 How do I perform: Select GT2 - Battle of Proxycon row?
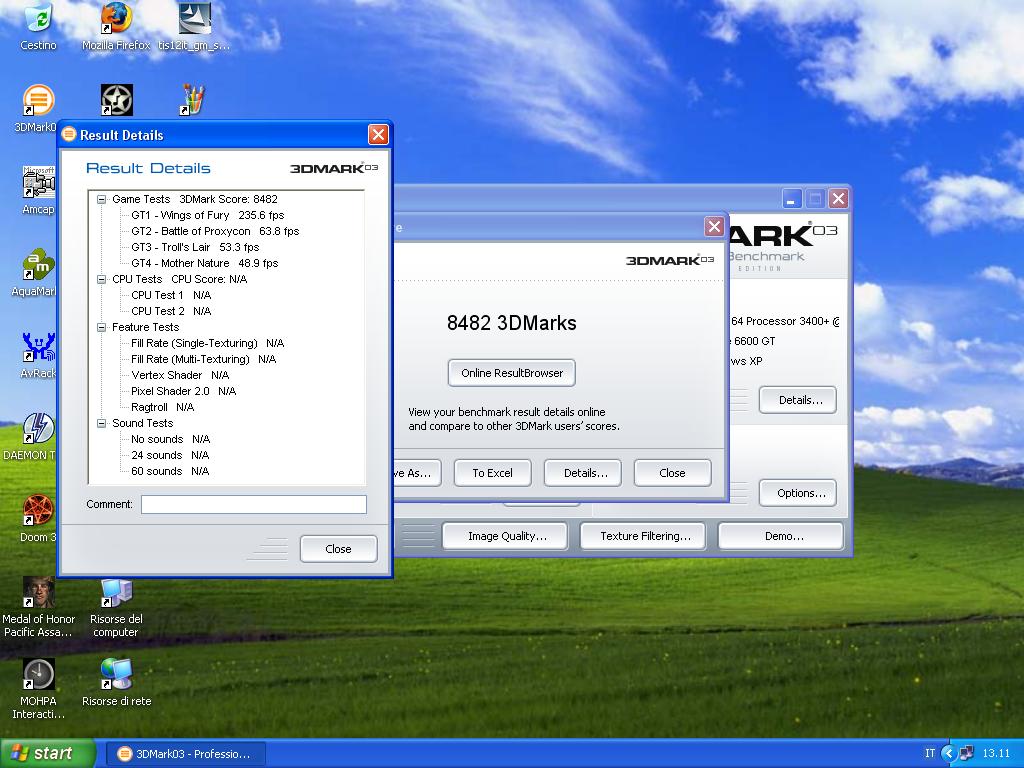click(215, 231)
